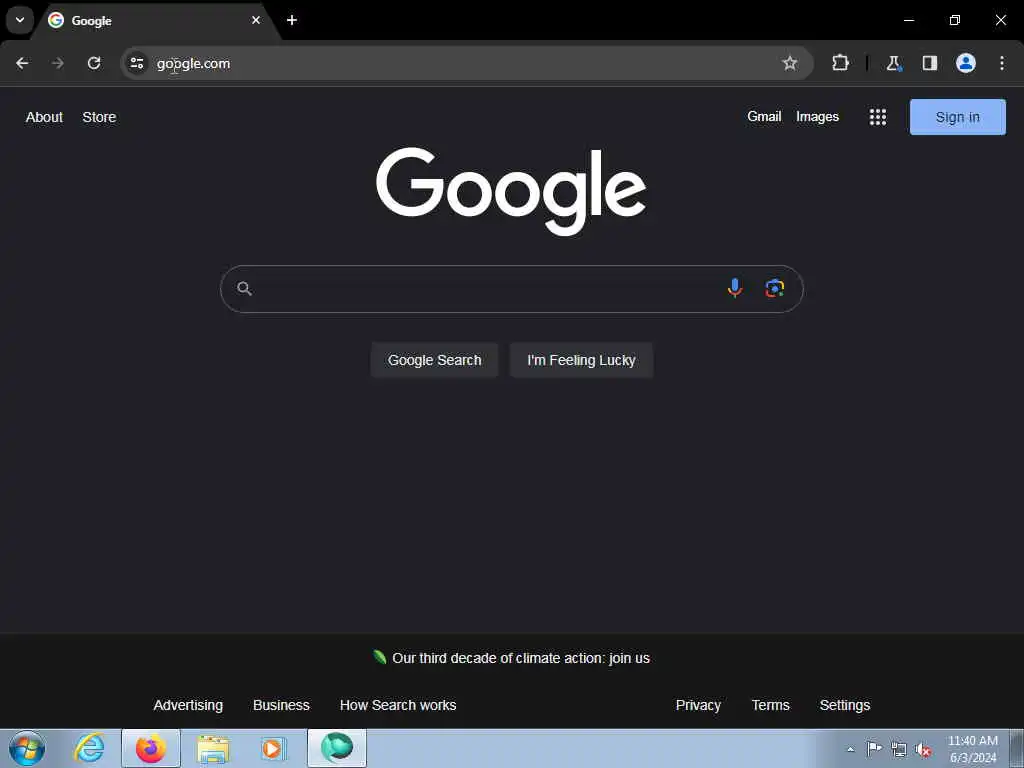1024x768 pixels.
Task: Reload the Google page
Action: 94,63
